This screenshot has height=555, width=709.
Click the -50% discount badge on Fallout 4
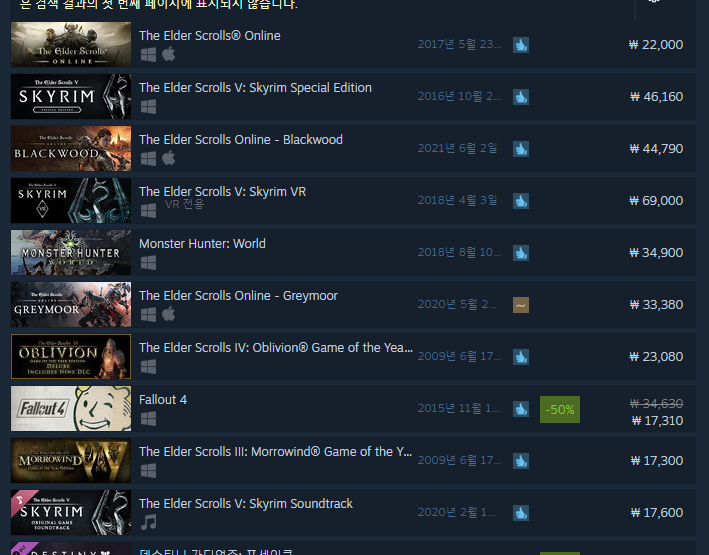tap(560, 409)
